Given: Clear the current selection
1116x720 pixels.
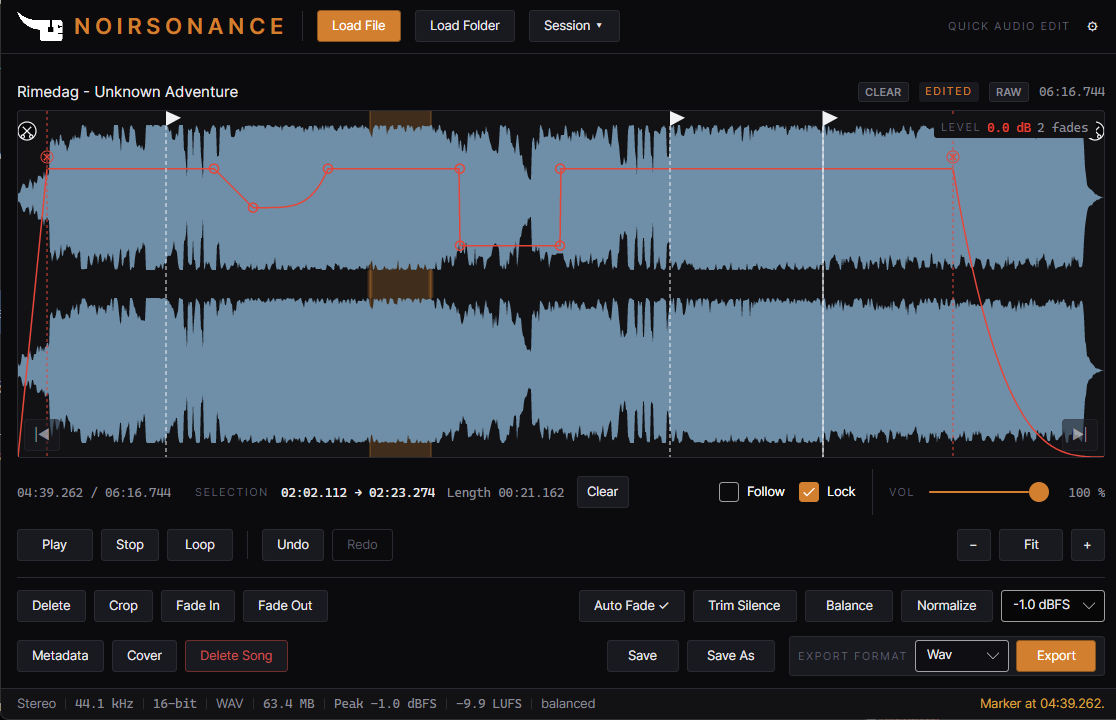Looking at the screenshot, I should [602, 492].
